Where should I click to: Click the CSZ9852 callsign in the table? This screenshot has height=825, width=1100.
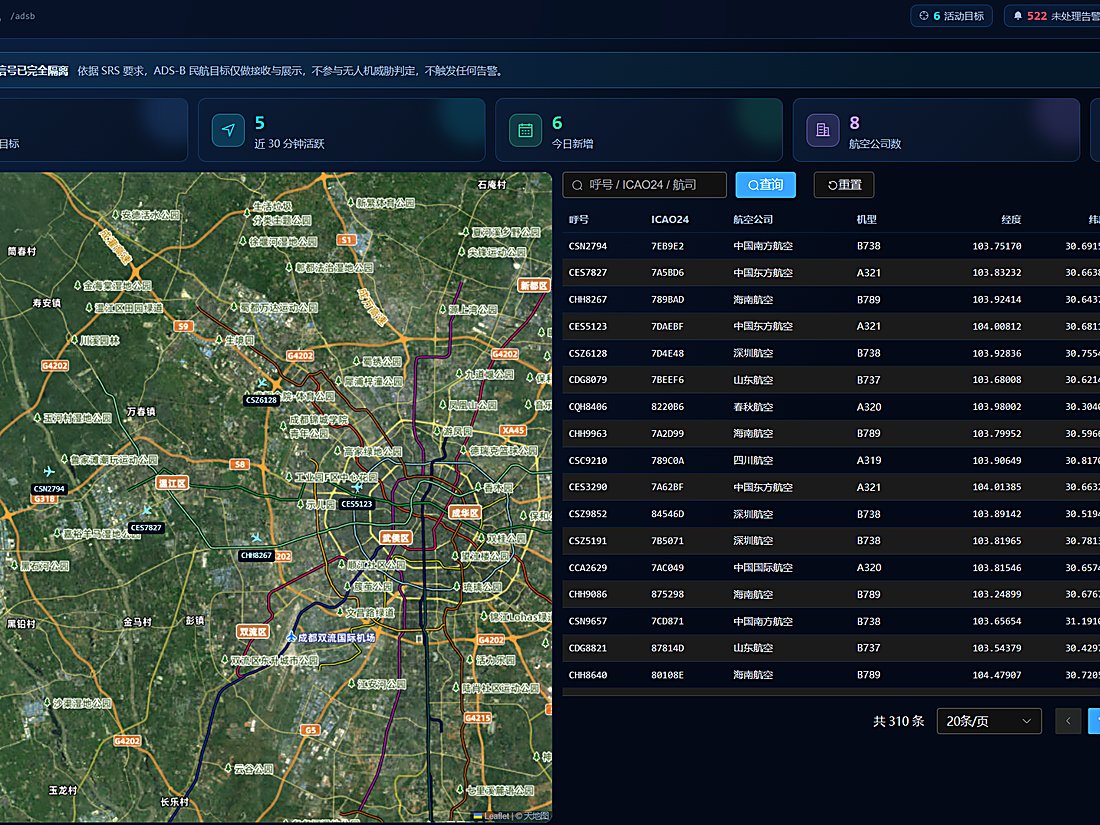click(588, 514)
